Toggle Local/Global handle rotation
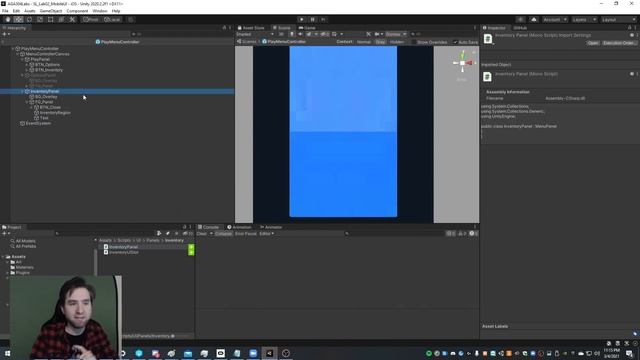Viewport: 640px width, 360px height. (x=112, y=19)
